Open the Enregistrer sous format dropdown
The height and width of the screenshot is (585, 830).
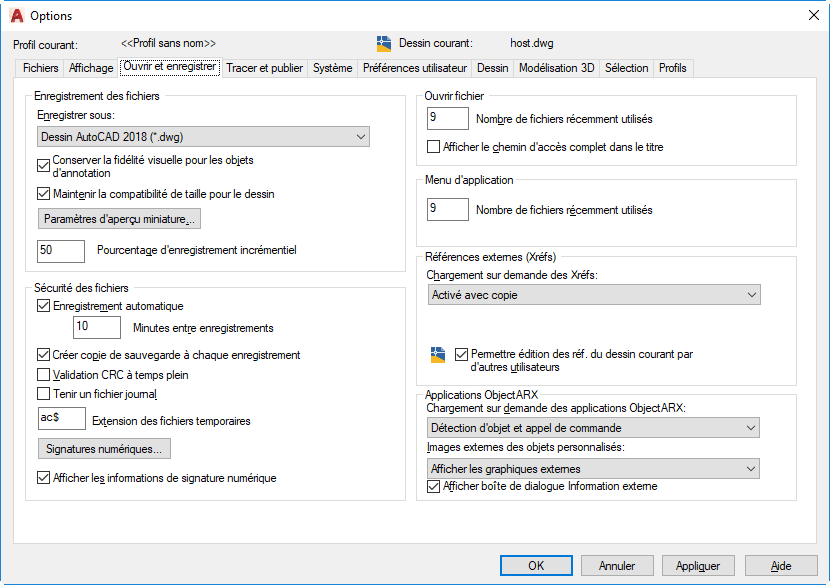click(x=203, y=137)
